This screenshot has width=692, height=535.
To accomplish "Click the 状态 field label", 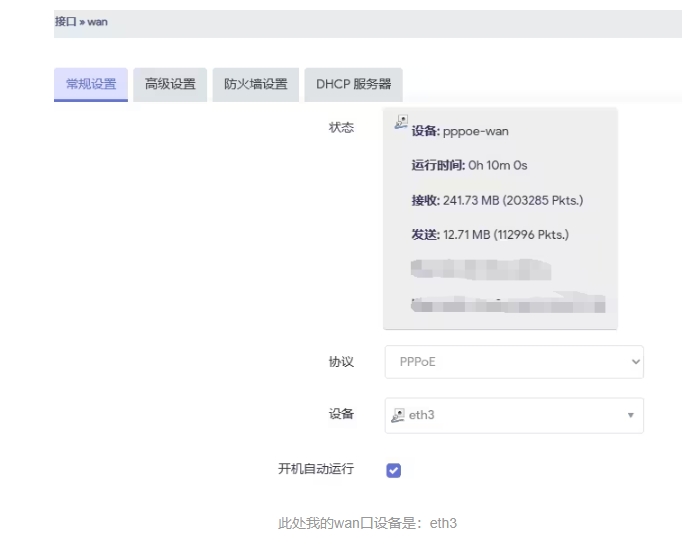I will (x=341, y=128).
